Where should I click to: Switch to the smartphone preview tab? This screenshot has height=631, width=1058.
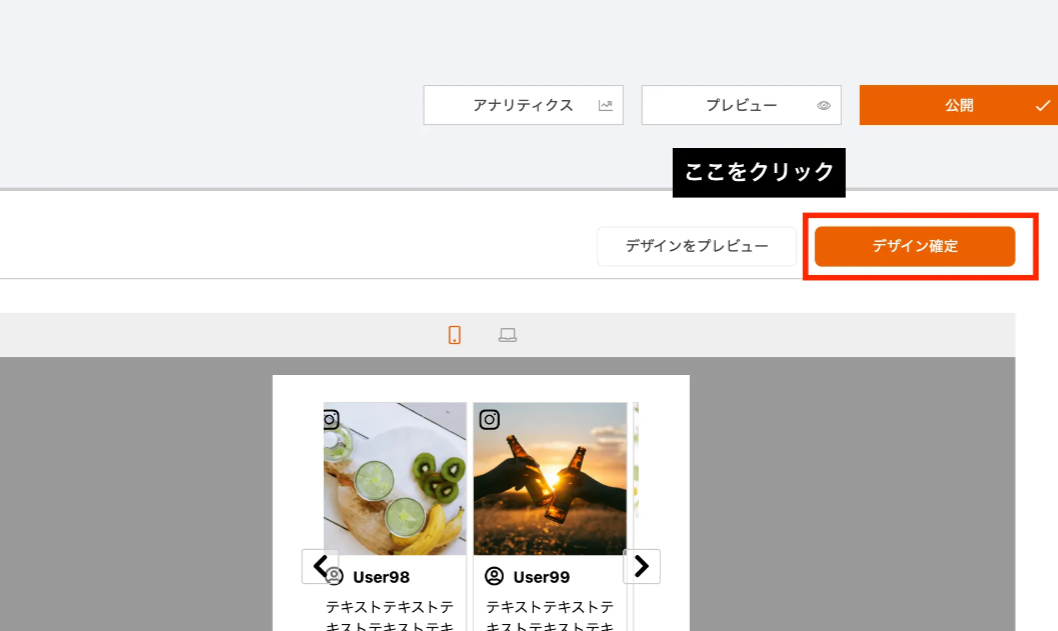pos(454,335)
